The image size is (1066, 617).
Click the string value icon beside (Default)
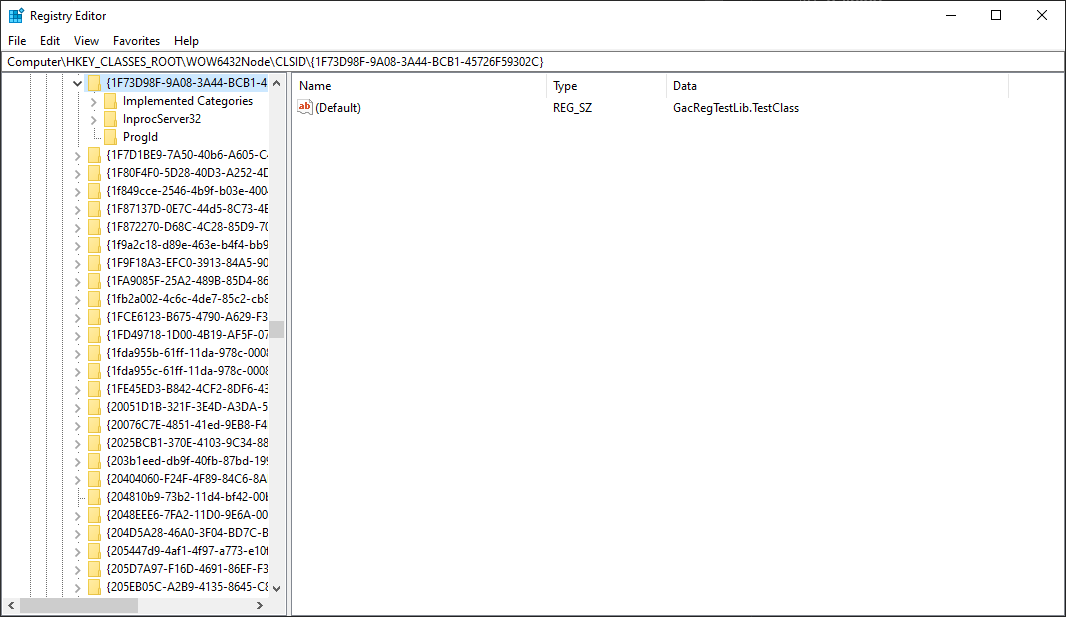pos(305,107)
